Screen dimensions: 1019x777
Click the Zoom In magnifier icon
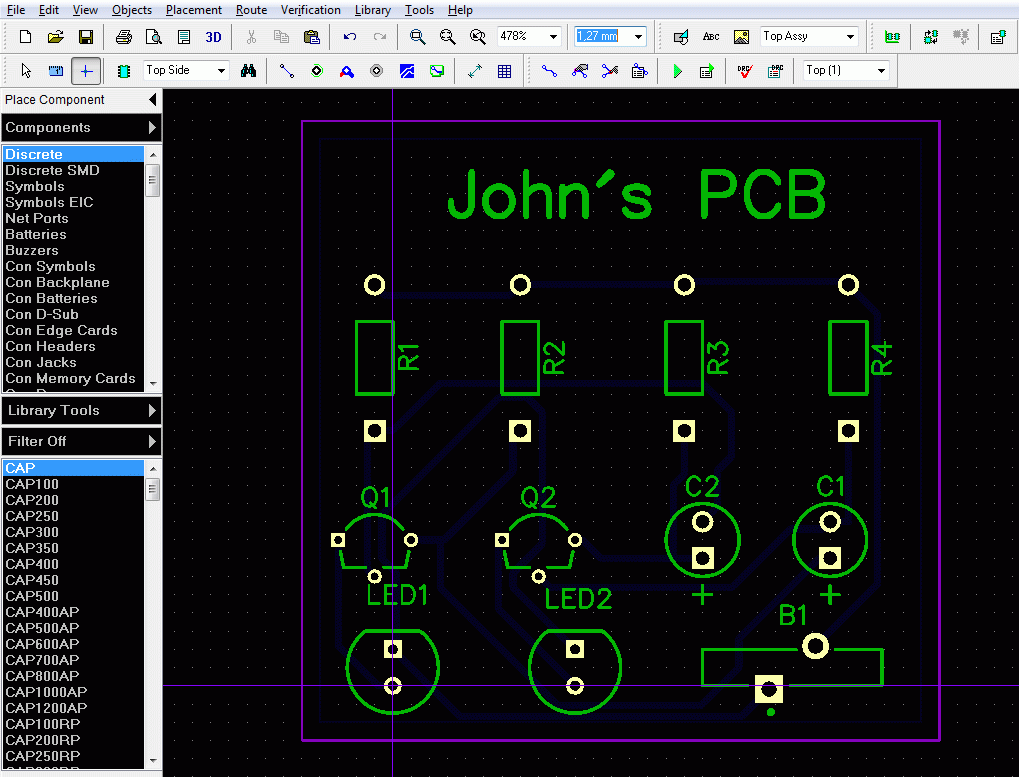[x=417, y=37]
